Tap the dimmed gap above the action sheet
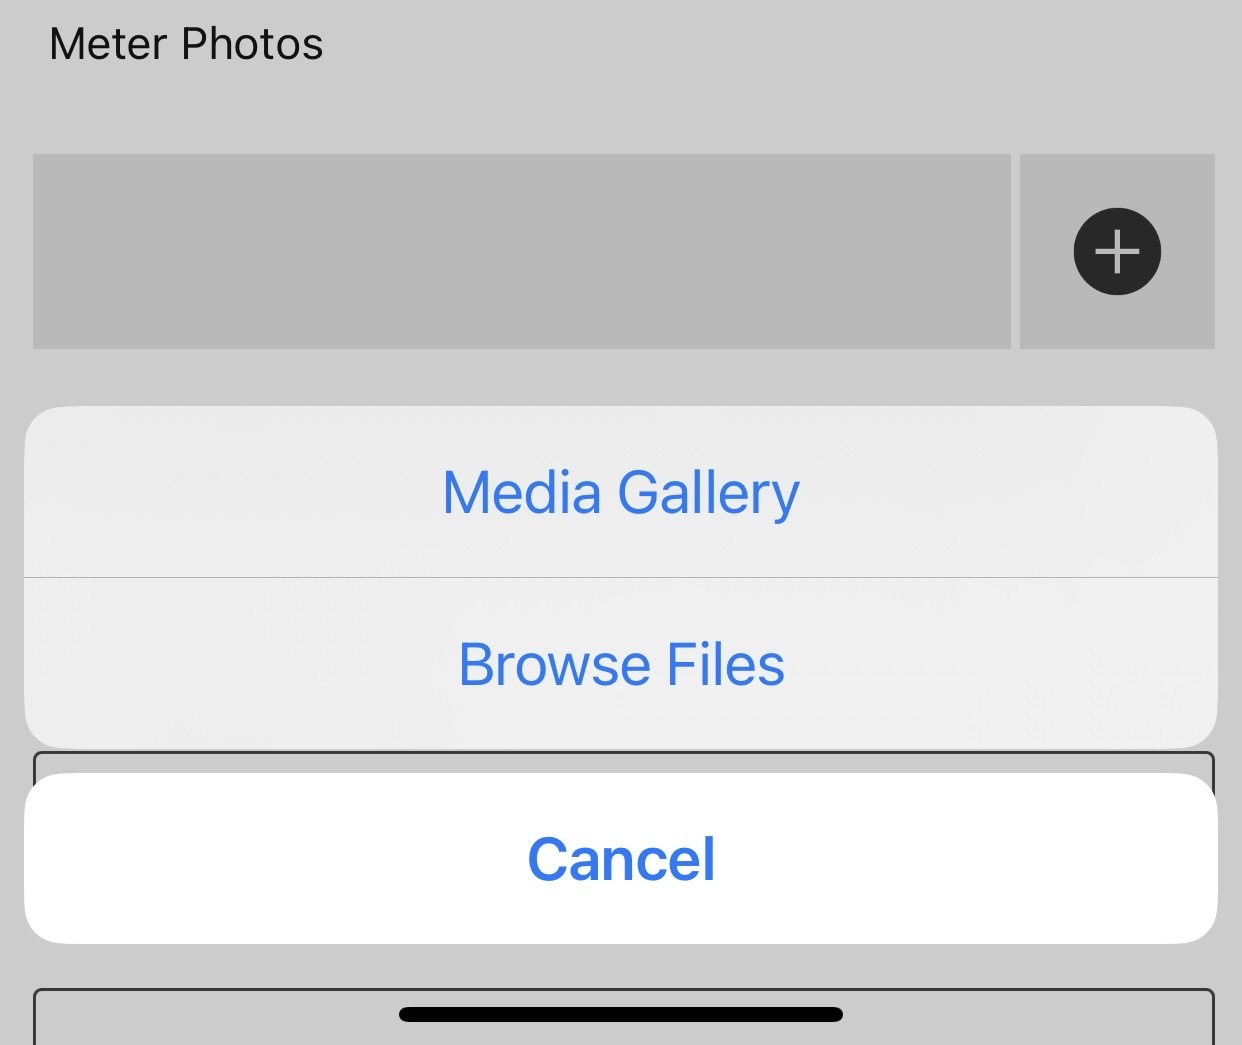This screenshot has height=1045, width=1242. [621, 378]
